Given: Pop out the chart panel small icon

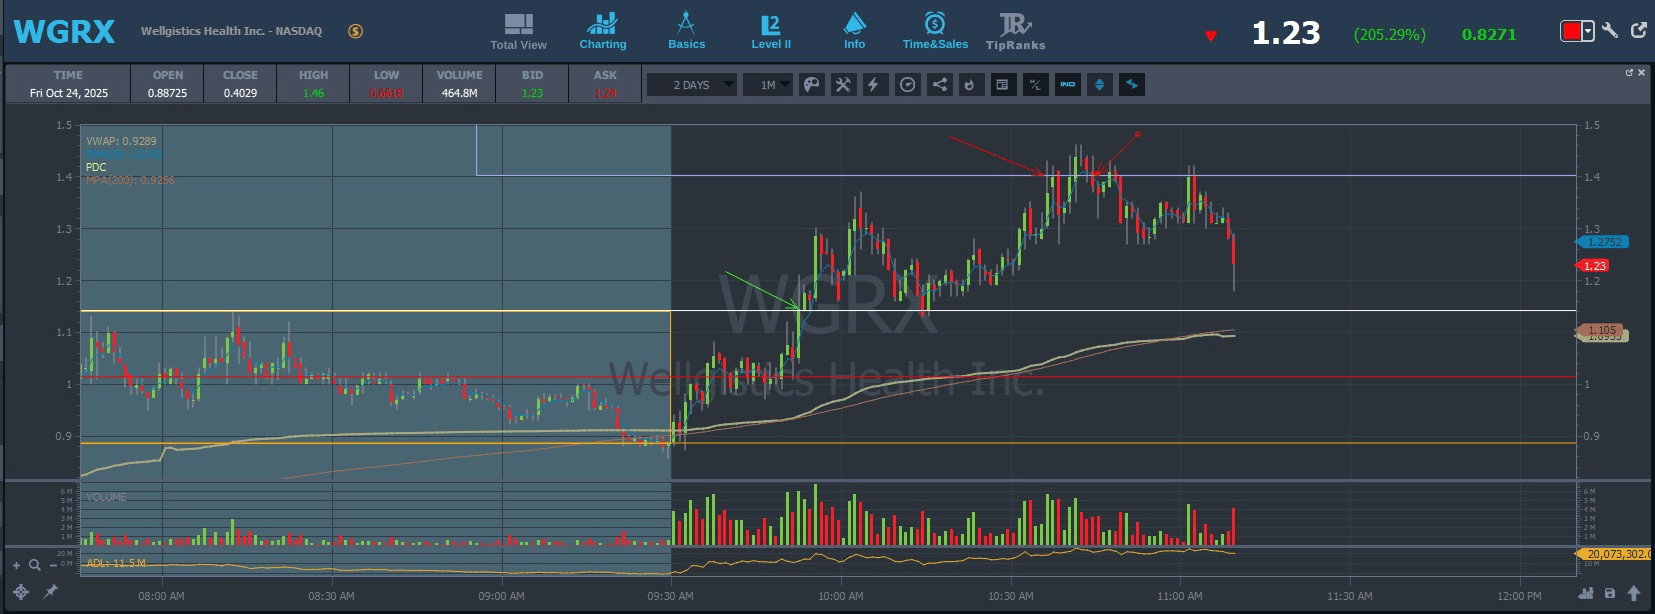Looking at the screenshot, I should pyautogui.click(x=1629, y=72).
